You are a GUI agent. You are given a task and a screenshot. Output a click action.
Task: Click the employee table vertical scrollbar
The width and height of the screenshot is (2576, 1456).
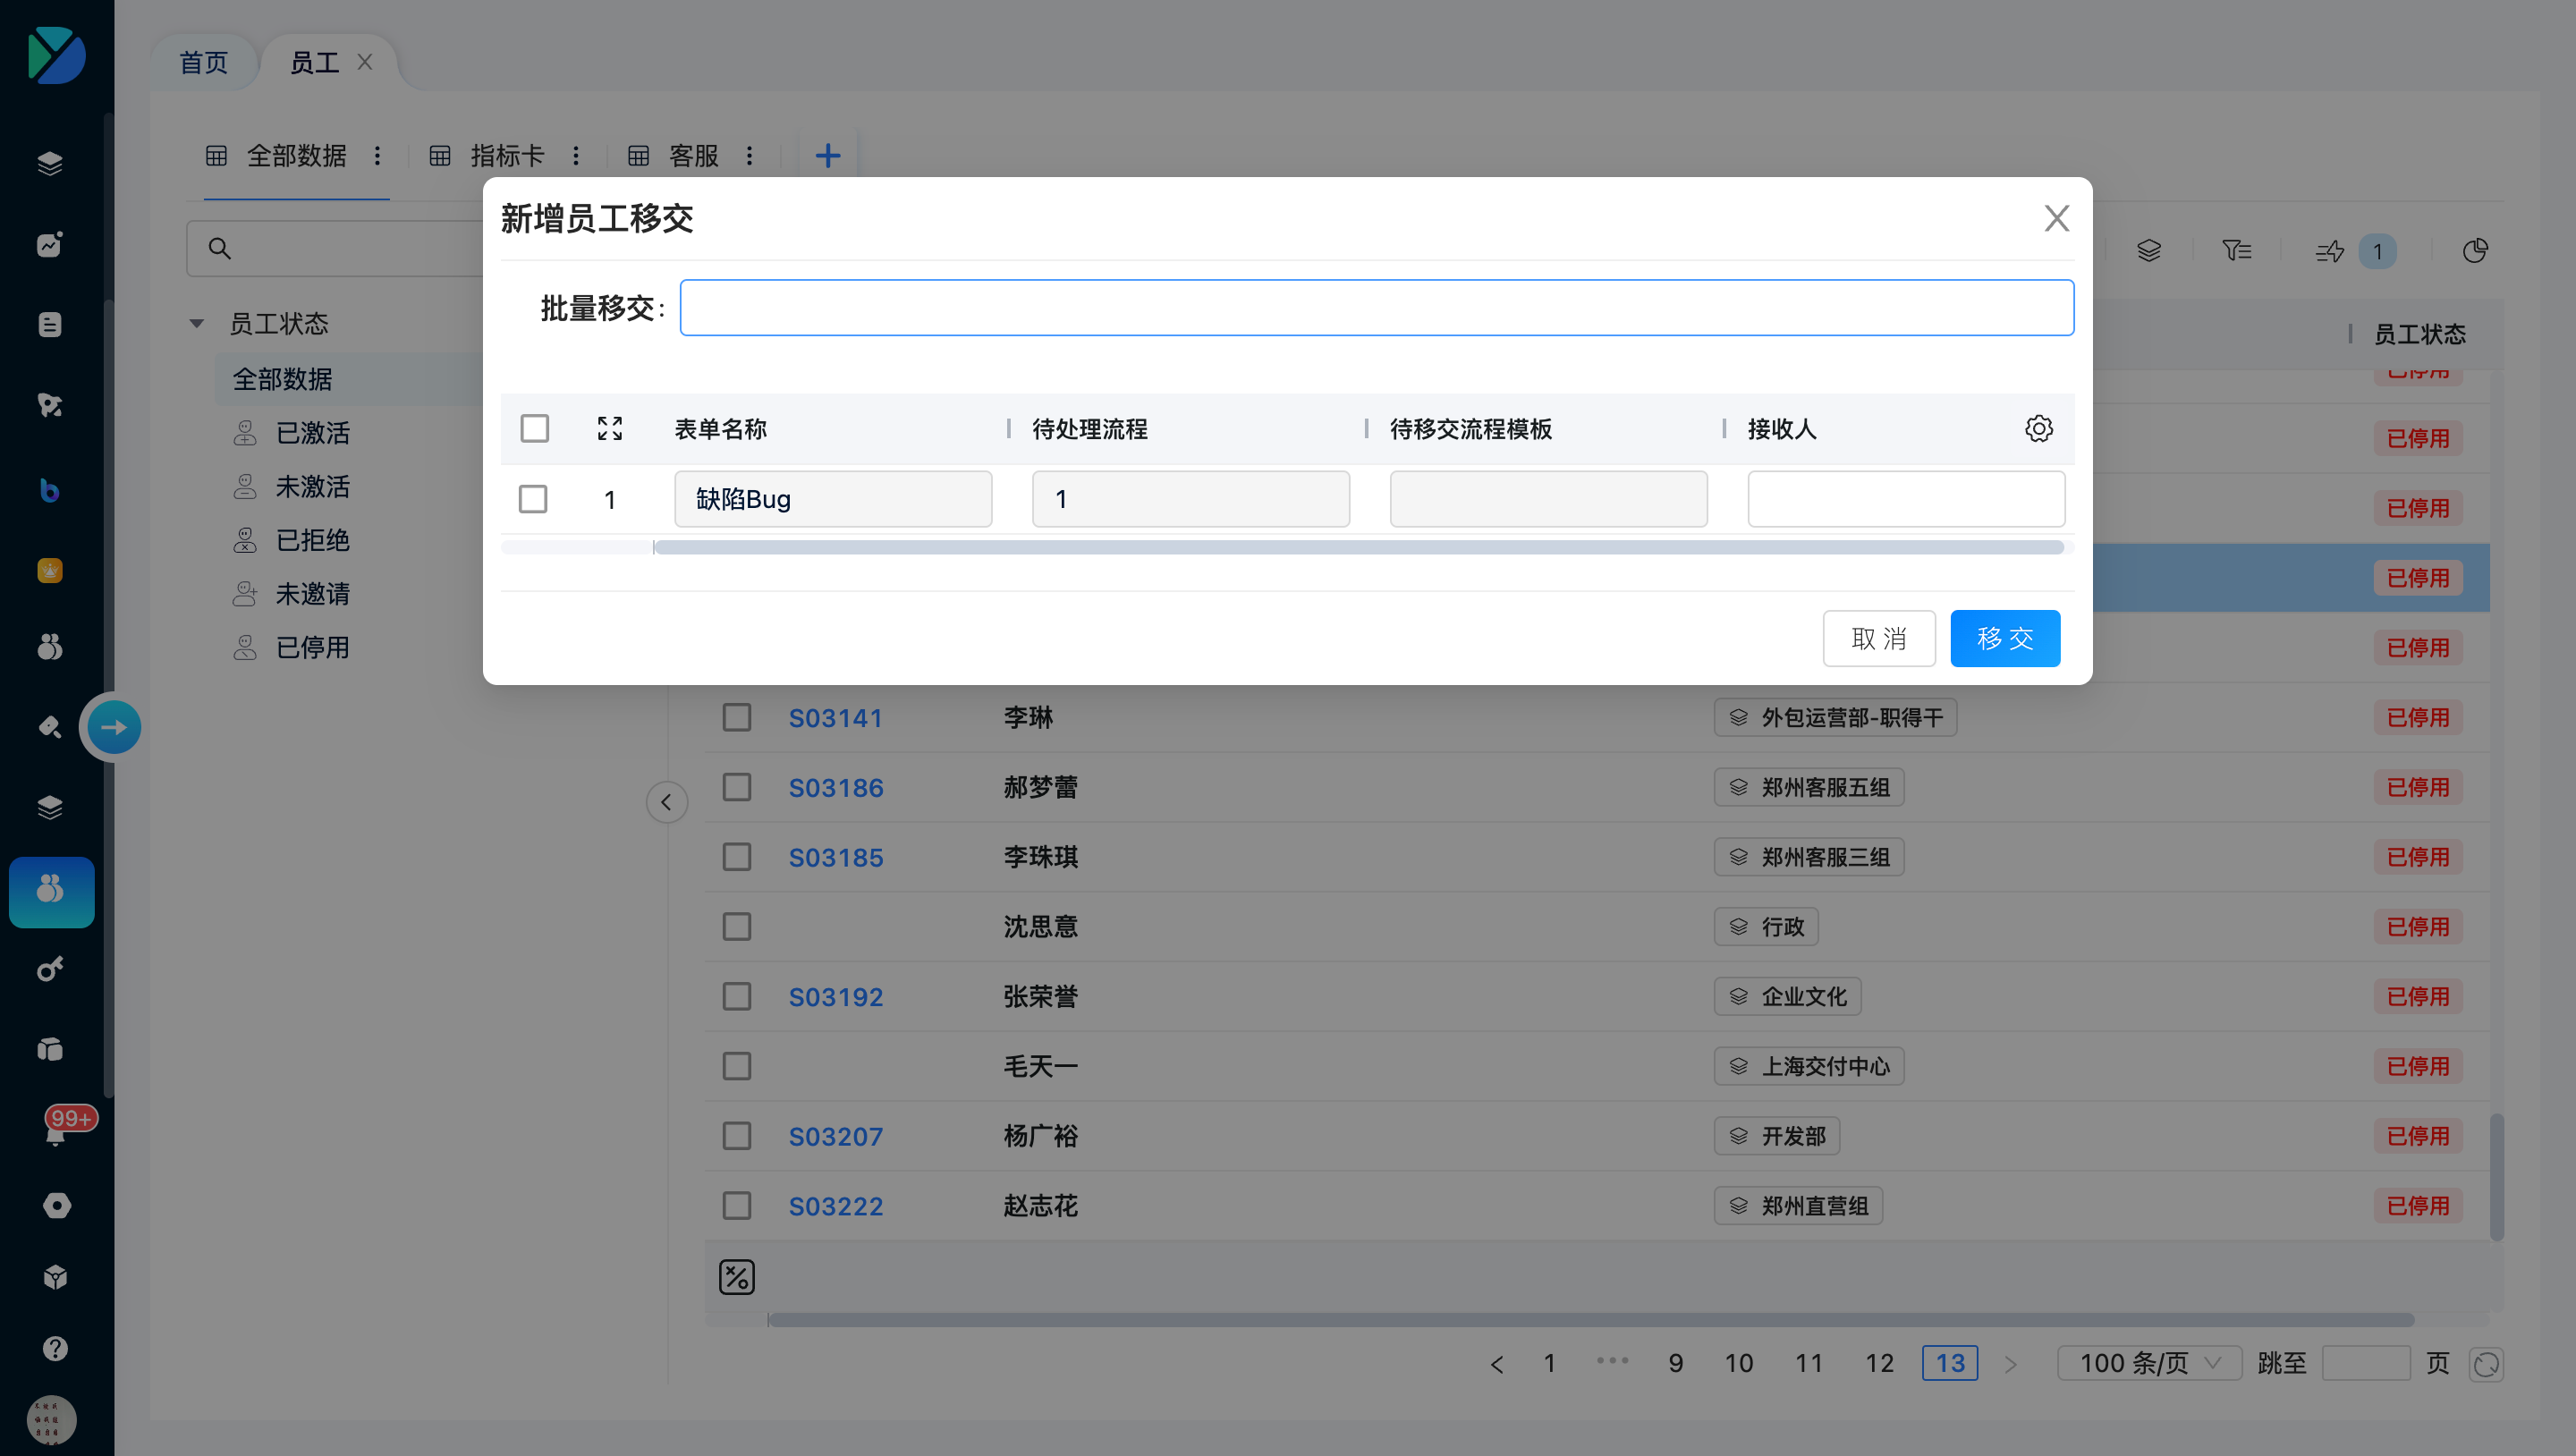tap(2497, 1177)
